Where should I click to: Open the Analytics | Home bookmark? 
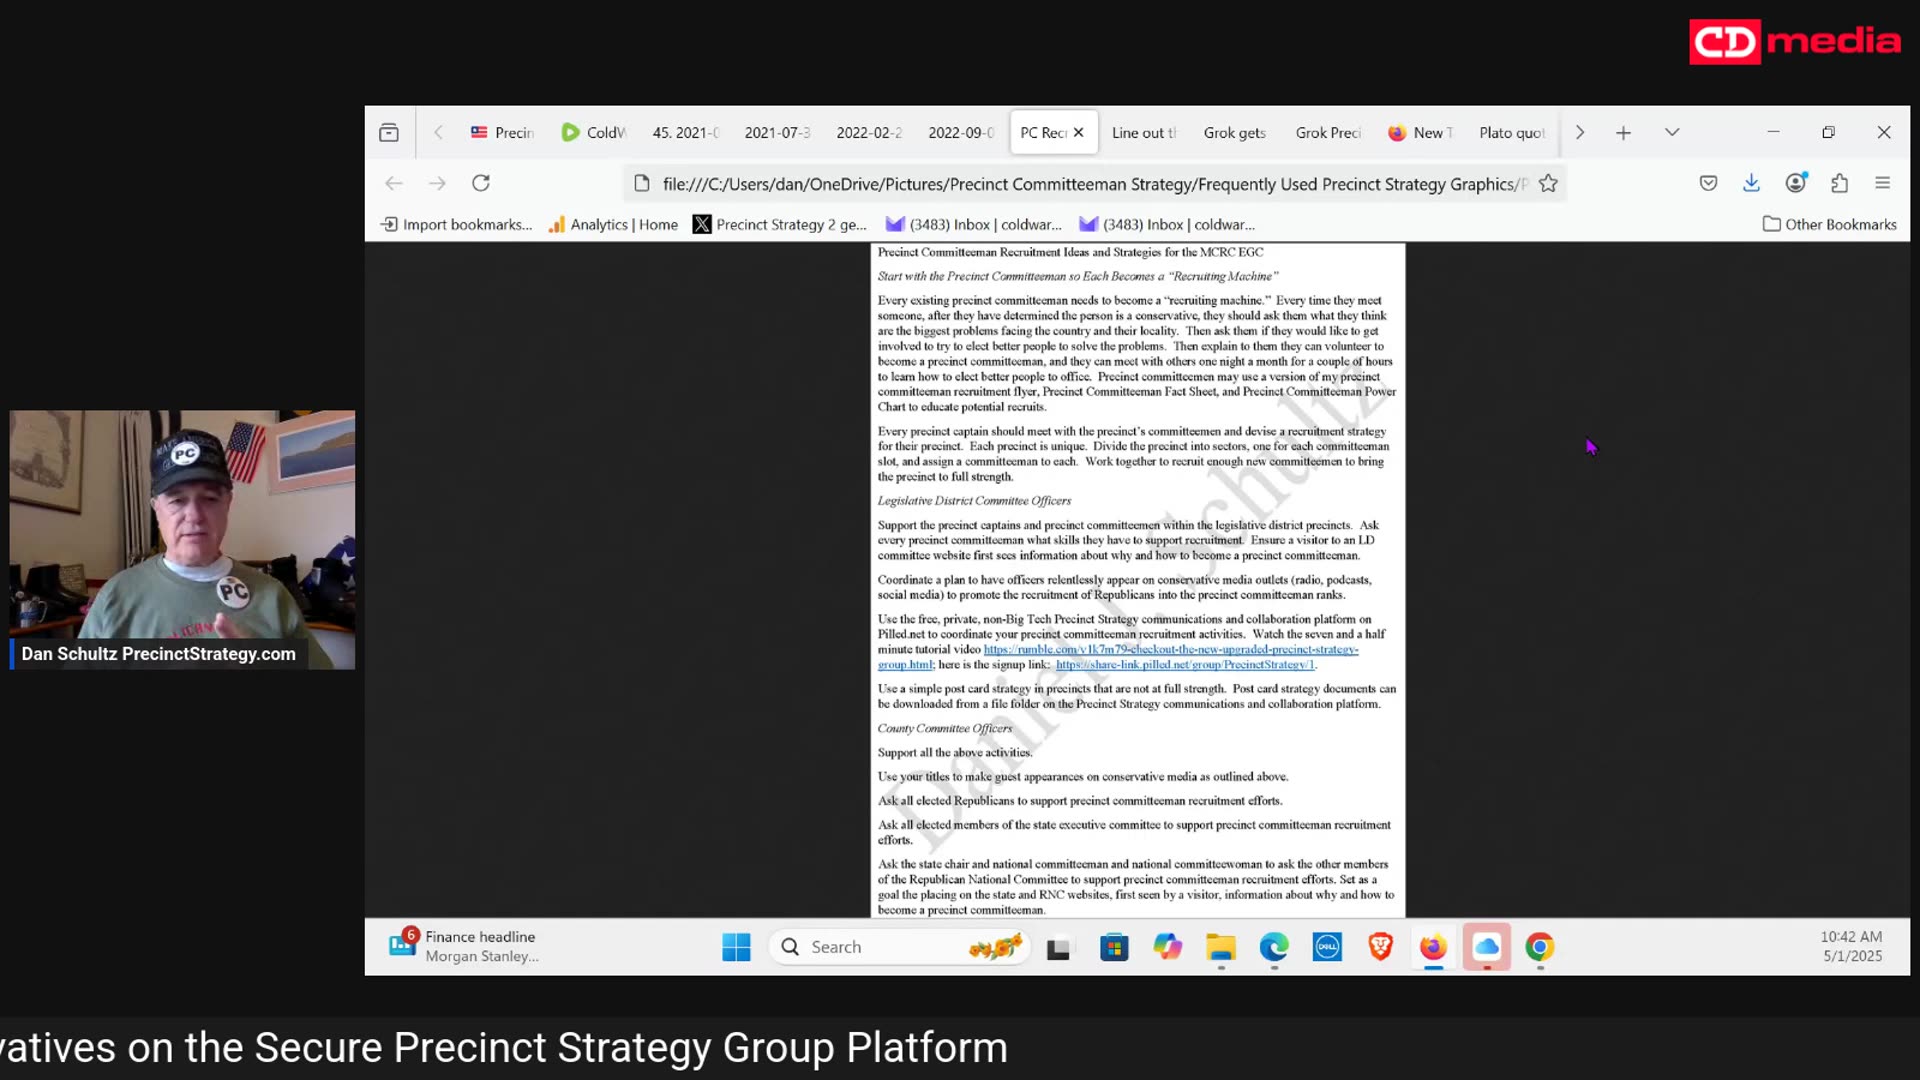coord(613,224)
